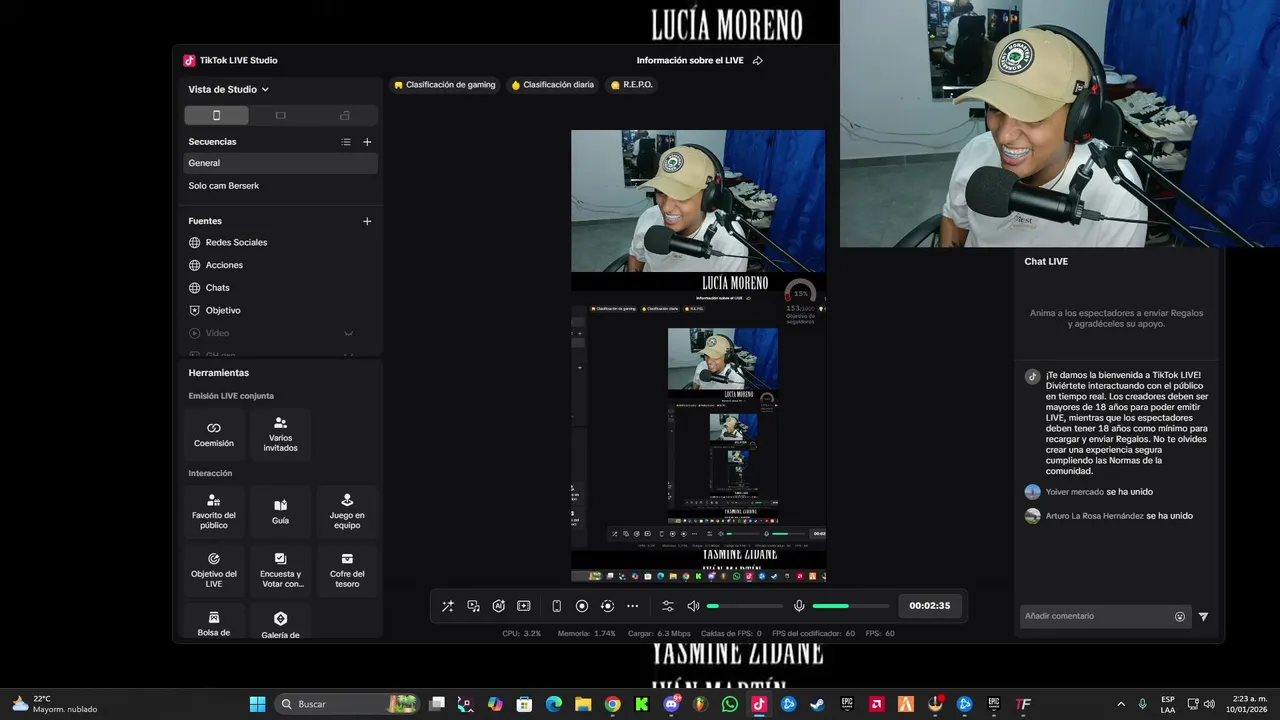Open the Coemisión tool
Image resolution: width=1280 pixels, height=720 pixels.
[x=214, y=434]
